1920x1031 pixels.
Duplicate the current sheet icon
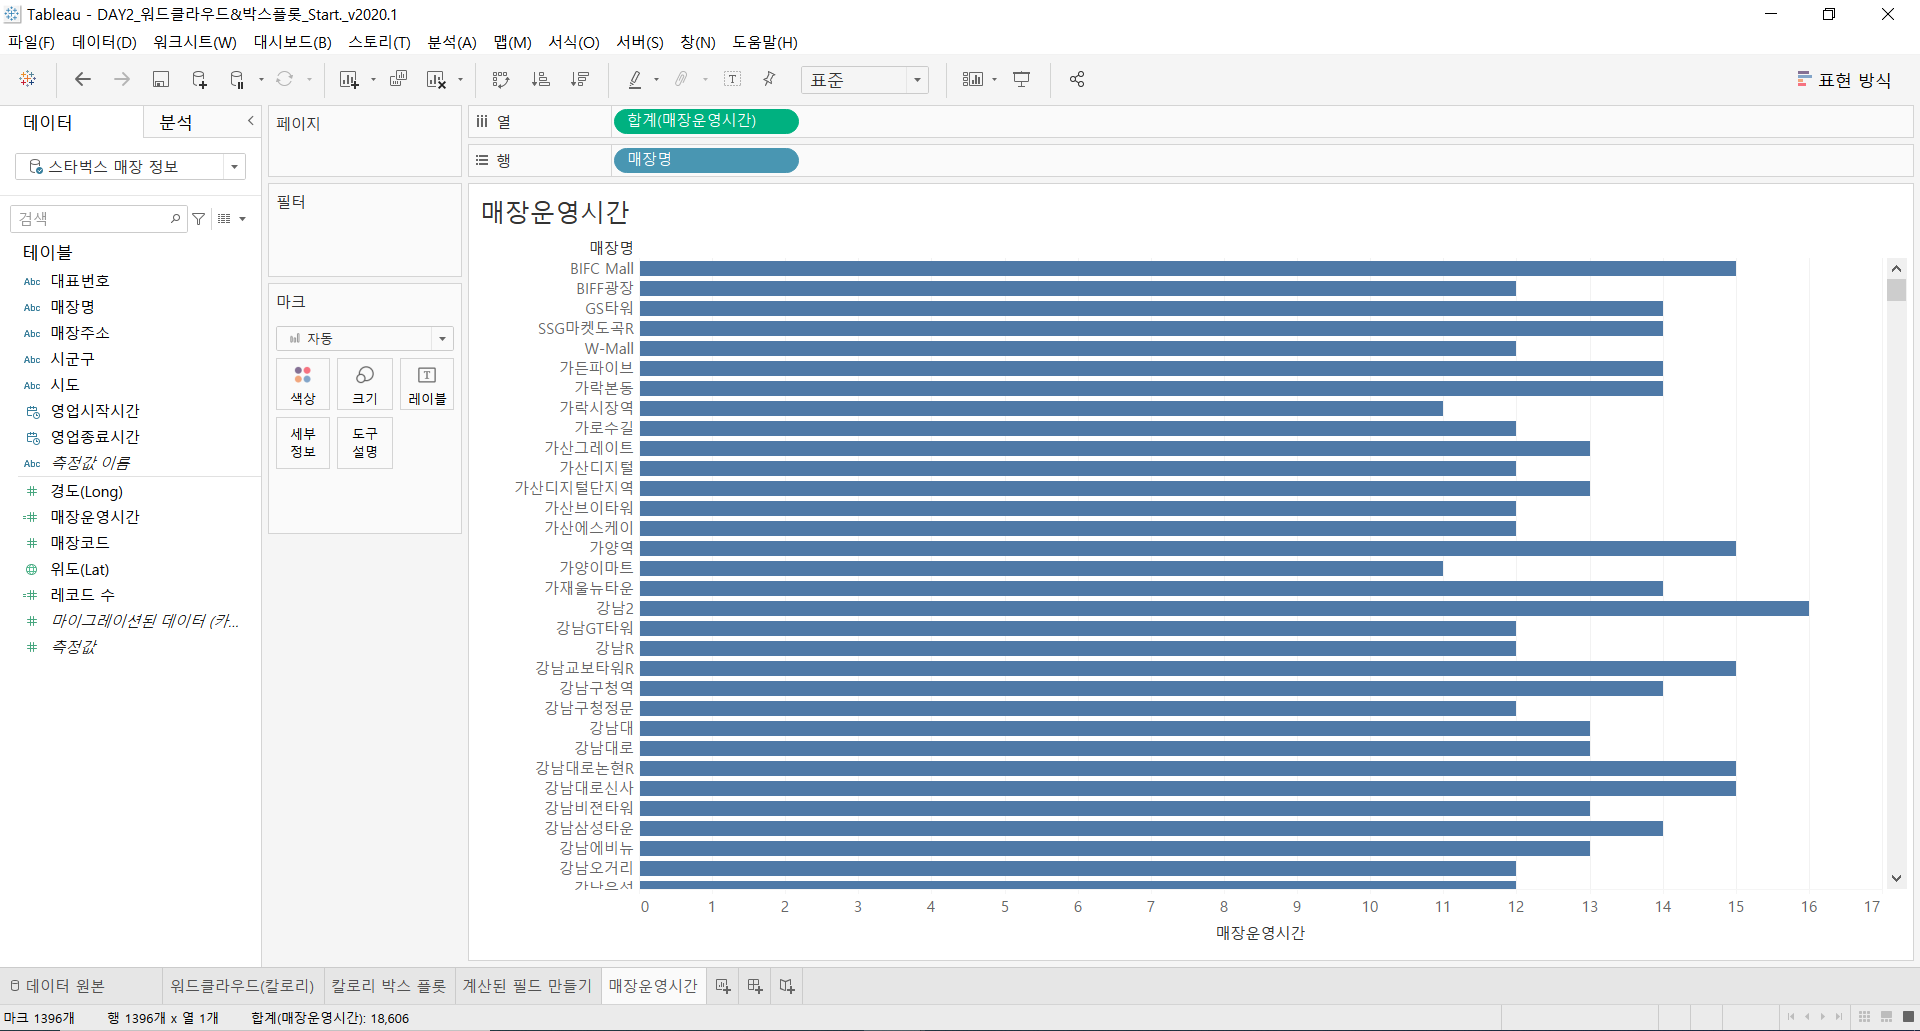point(398,79)
